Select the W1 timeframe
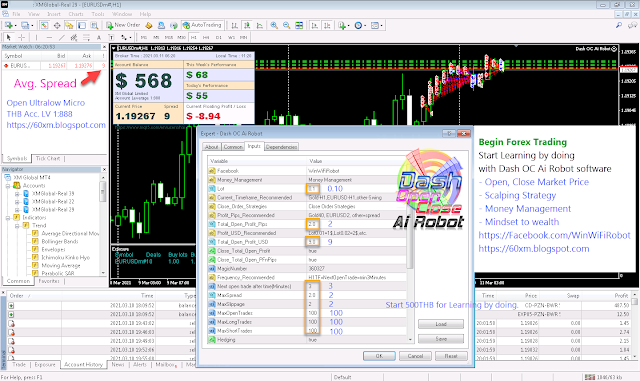Viewport: 640px width, 381px height. click(231, 37)
